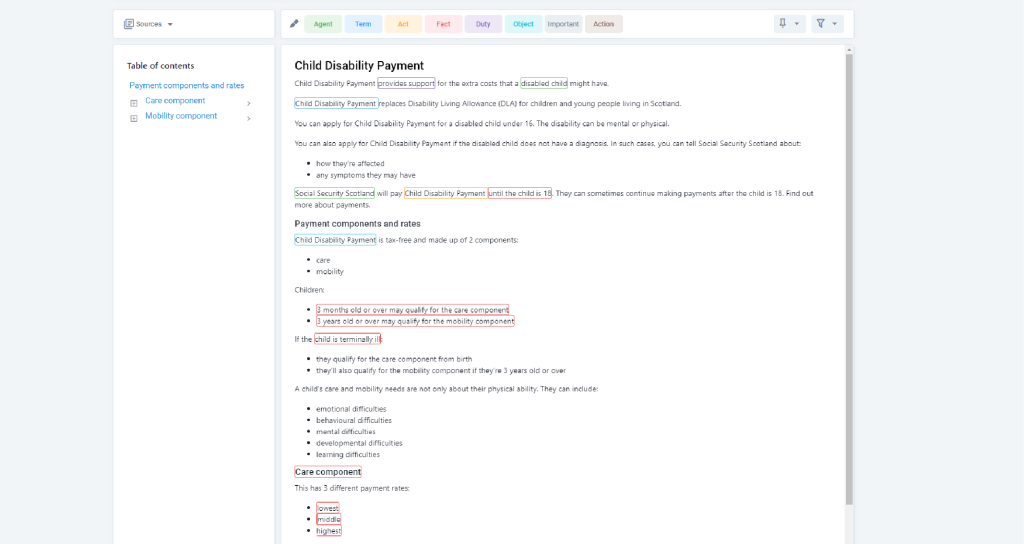The image size is (1024, 544).
Task: Click orange 'Child Disability Payment' annotation after 'will pay'
Action: [445, 193]
